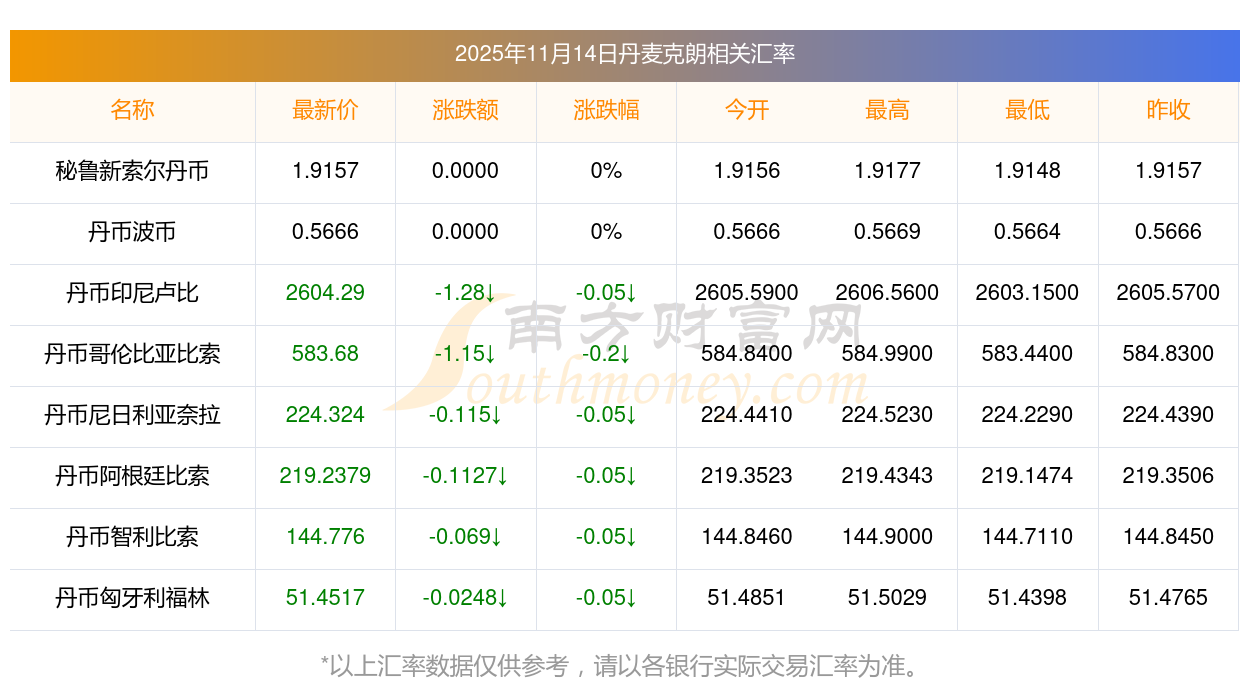Viewport: 1250px width, 697px height.
Task: Open the 秘鲁新索尔丹币 row name
Action: tap(132, 171)
